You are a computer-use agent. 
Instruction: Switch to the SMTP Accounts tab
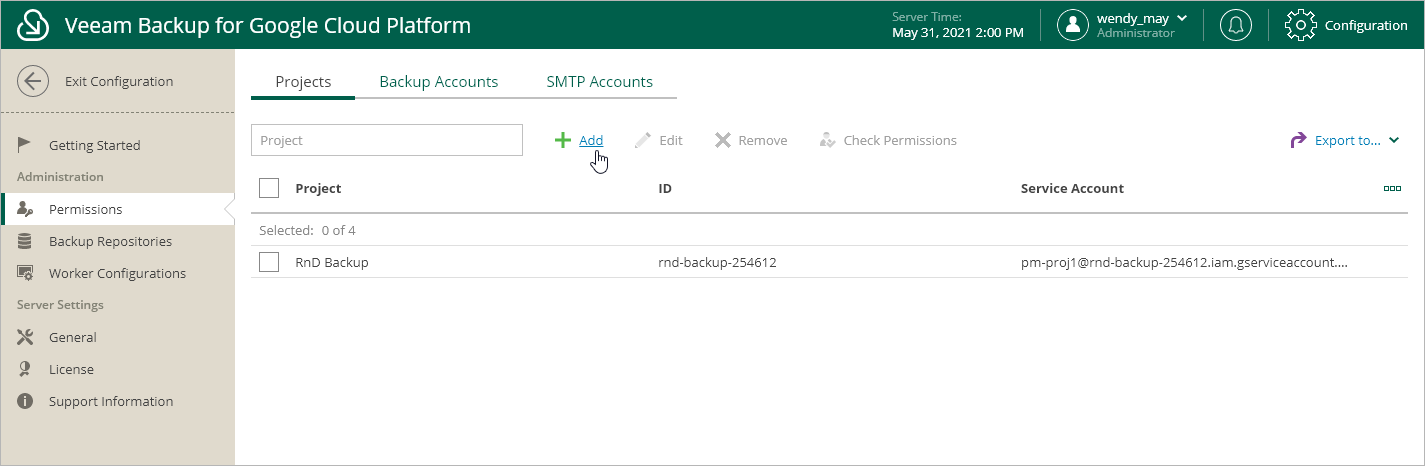[600, 82]
